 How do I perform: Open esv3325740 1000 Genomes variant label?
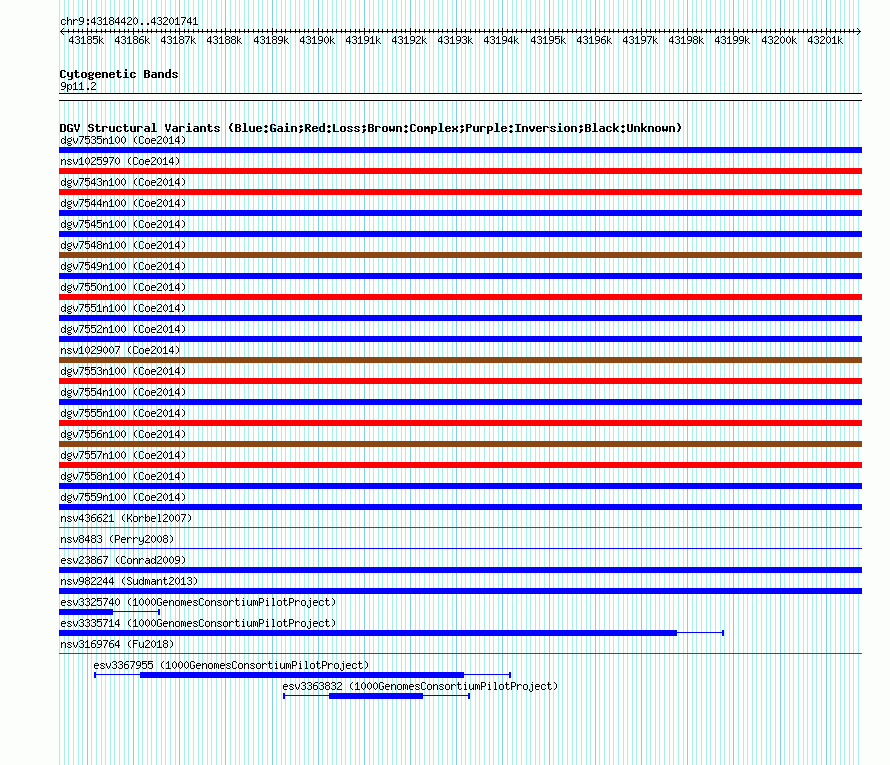[198, 602]
